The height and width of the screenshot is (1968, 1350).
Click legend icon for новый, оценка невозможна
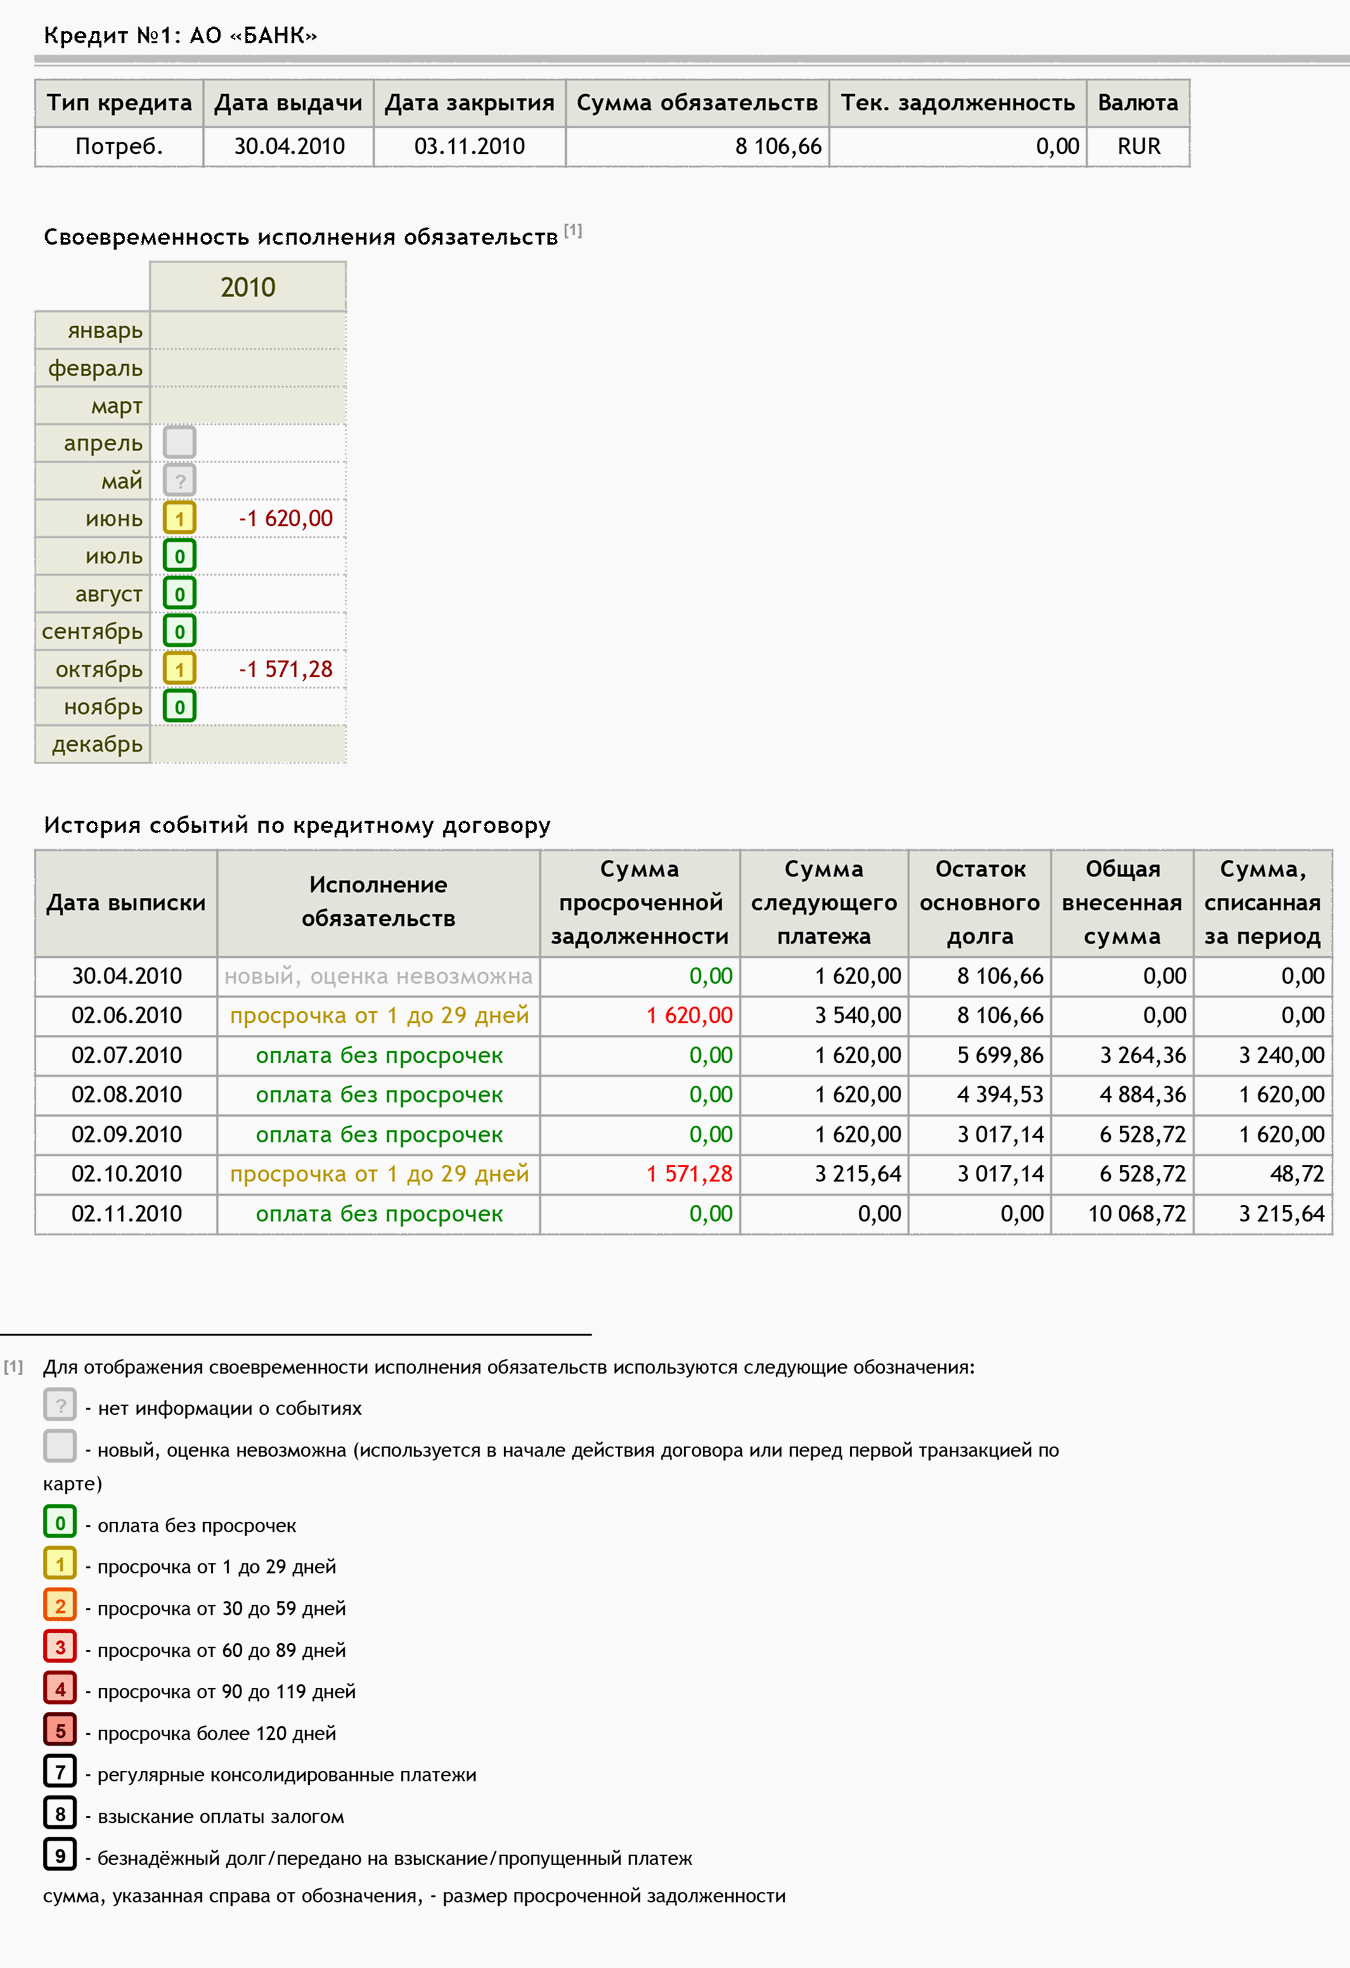point(60,1446)
